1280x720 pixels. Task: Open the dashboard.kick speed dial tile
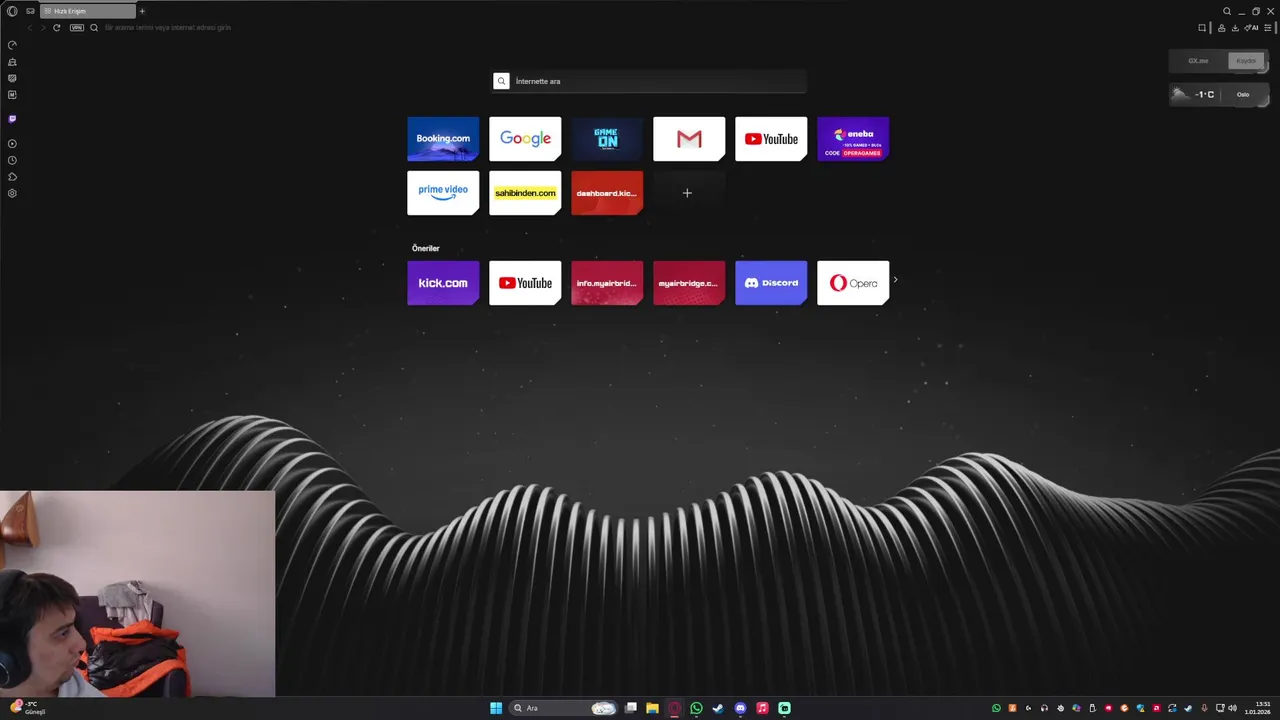607,193
